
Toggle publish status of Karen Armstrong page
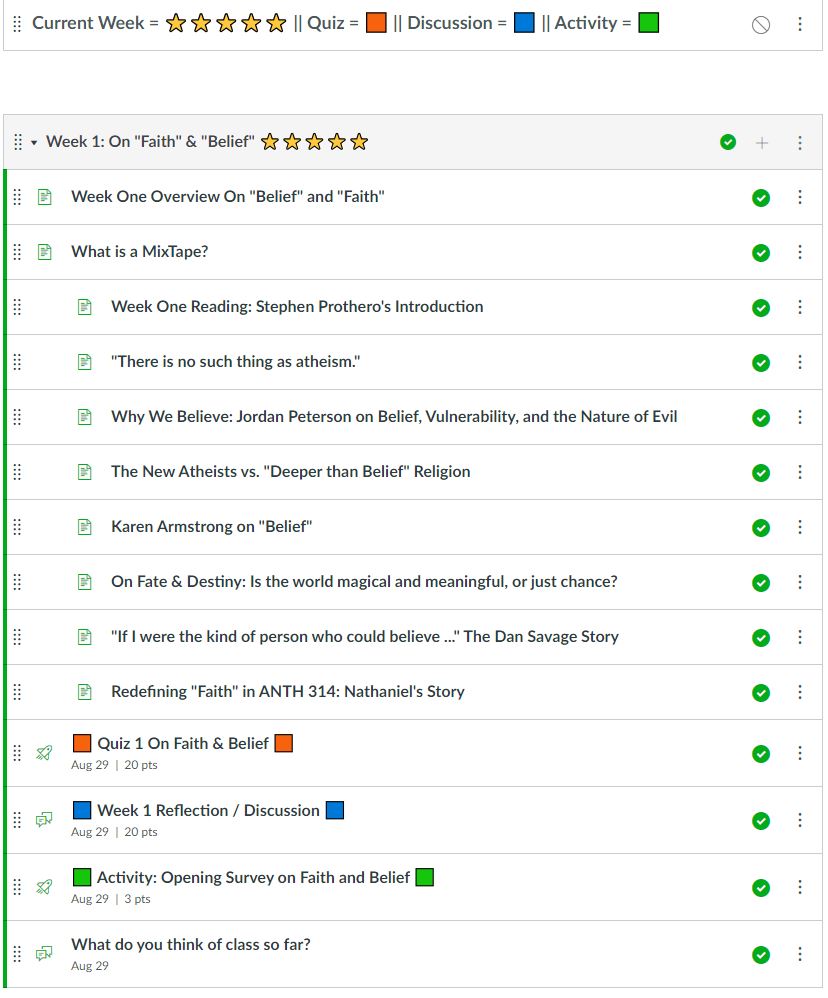point(761,528)
